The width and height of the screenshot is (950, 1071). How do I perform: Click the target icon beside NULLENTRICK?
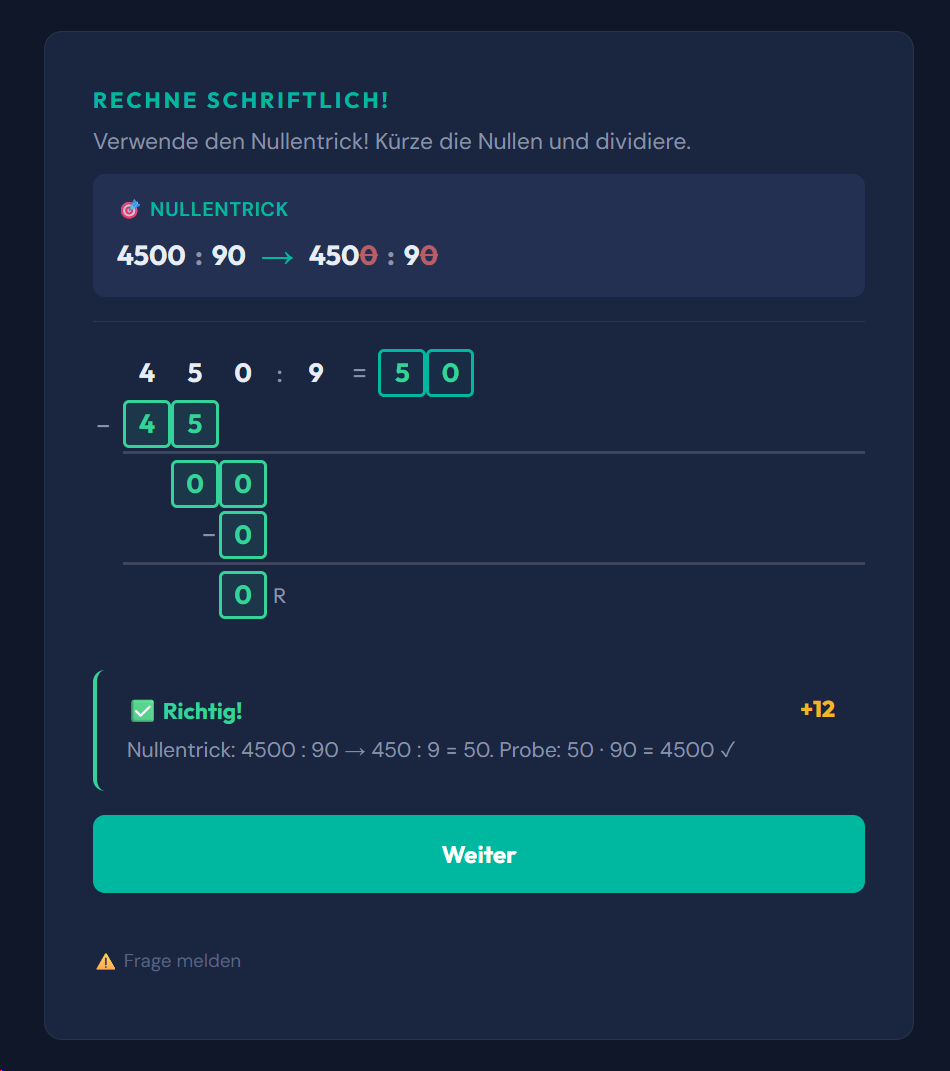129,210
